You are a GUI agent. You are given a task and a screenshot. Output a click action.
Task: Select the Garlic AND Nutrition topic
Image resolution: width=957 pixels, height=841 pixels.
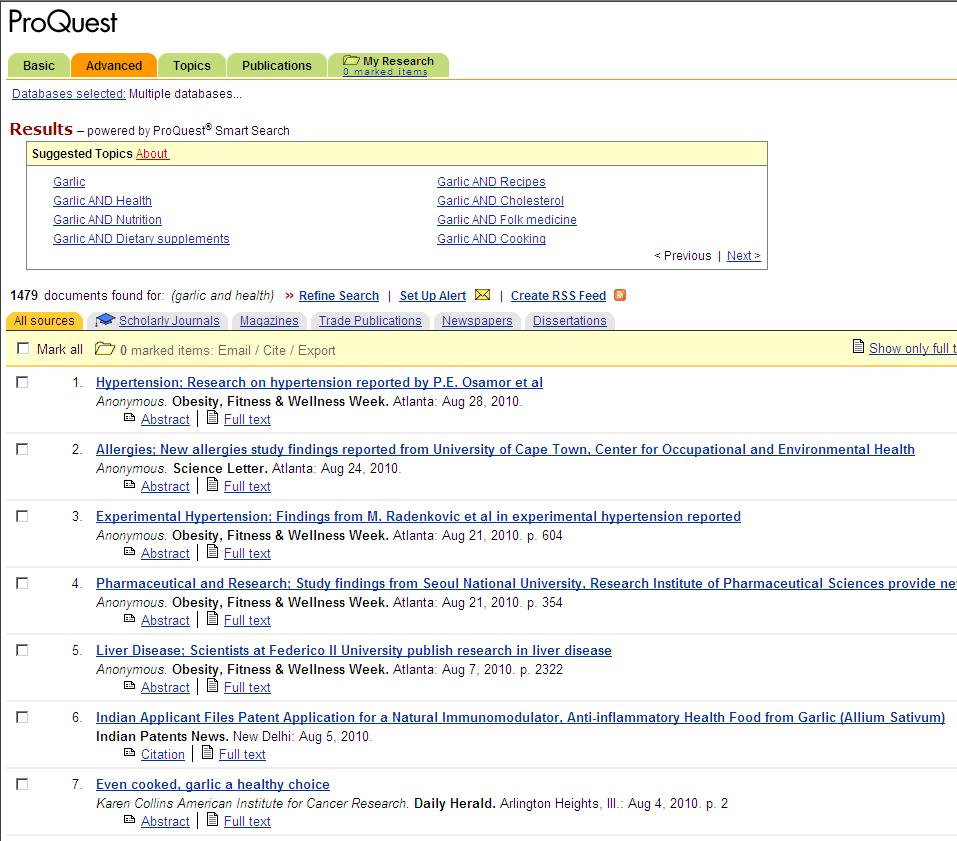pyautogui.click(x=107, y=220)
